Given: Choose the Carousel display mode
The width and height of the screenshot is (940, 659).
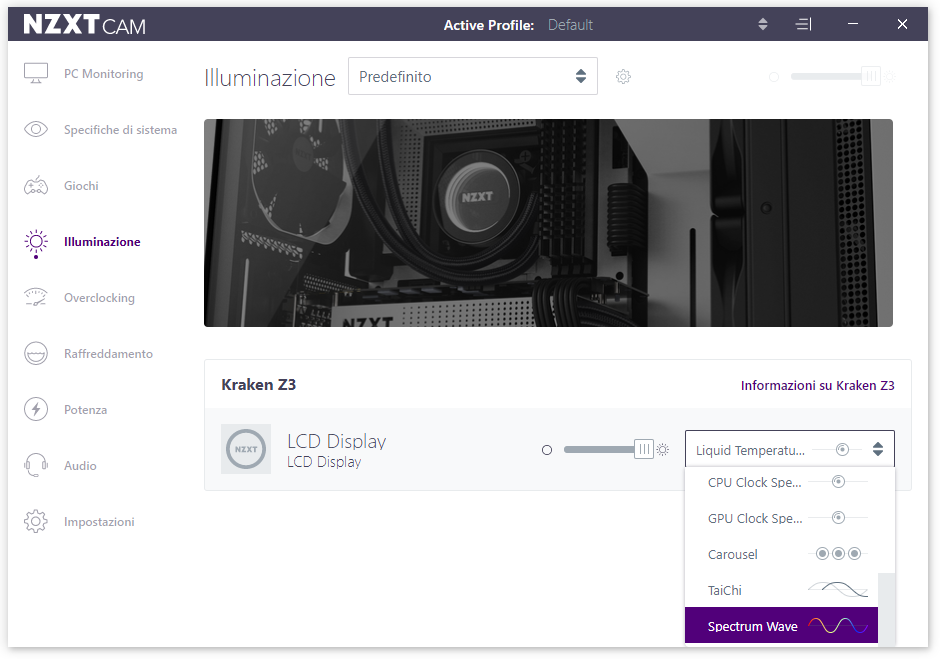Looking at the screenshot, I should [x=781, y=554].
